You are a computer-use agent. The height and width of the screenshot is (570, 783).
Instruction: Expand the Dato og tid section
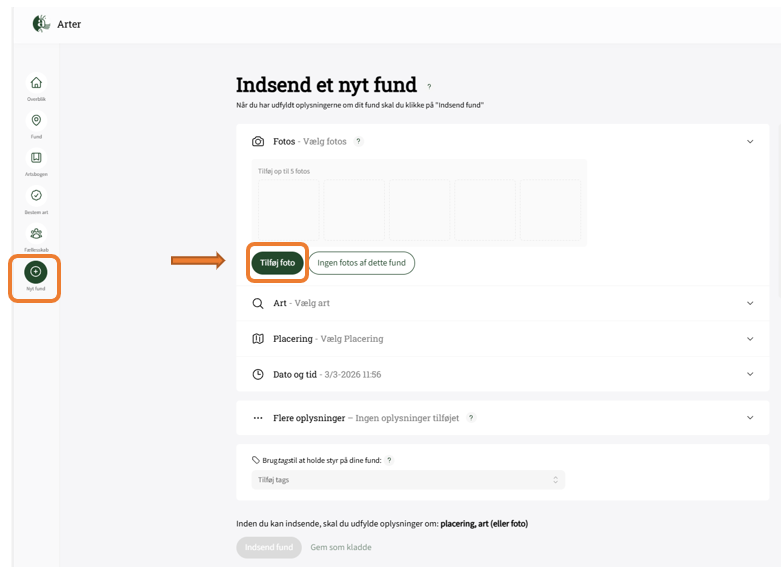coord(750,374)
